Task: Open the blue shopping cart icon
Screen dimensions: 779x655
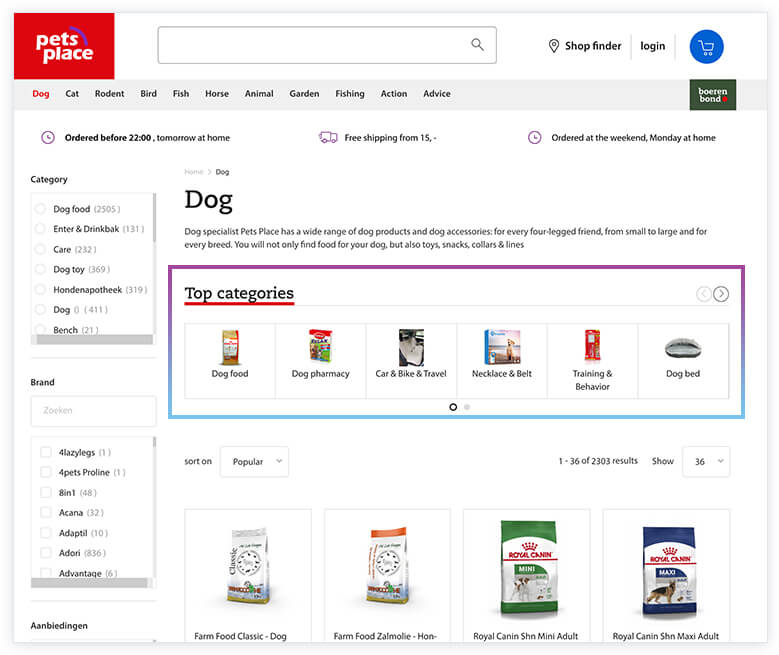Action: click(x=706, y=47)
